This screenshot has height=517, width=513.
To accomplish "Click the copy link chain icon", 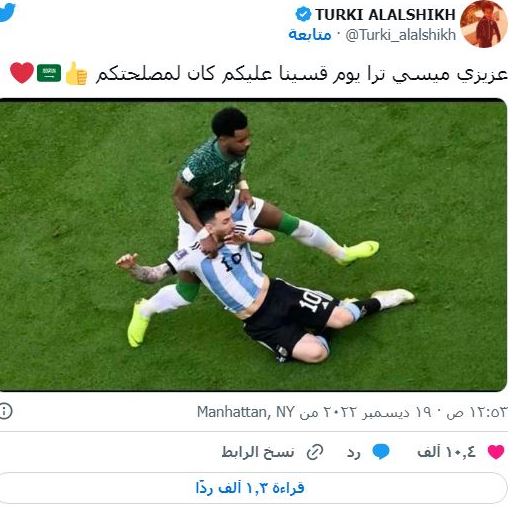I will 315,452.
